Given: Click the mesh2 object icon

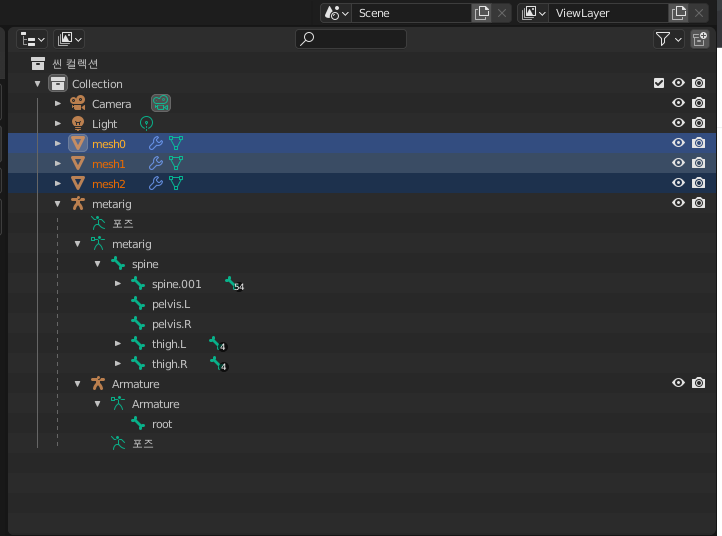Looking at the screenshot, I should click(x=78, y=183).
